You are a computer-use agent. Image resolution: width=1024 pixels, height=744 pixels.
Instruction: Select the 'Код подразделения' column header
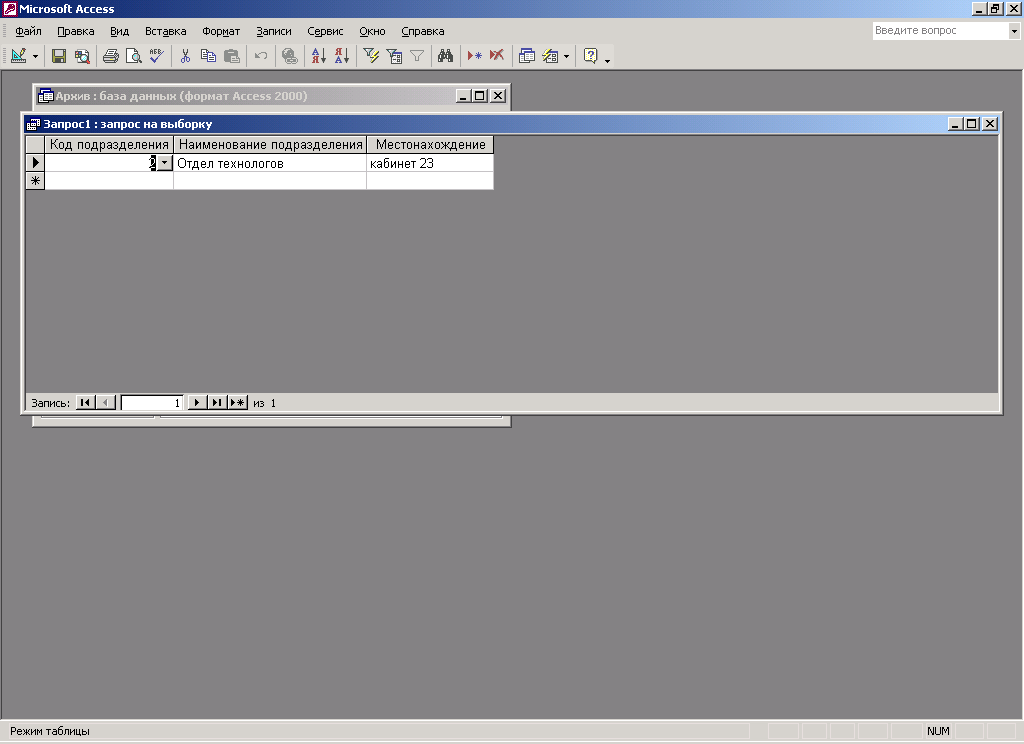[x=109, y=144]
